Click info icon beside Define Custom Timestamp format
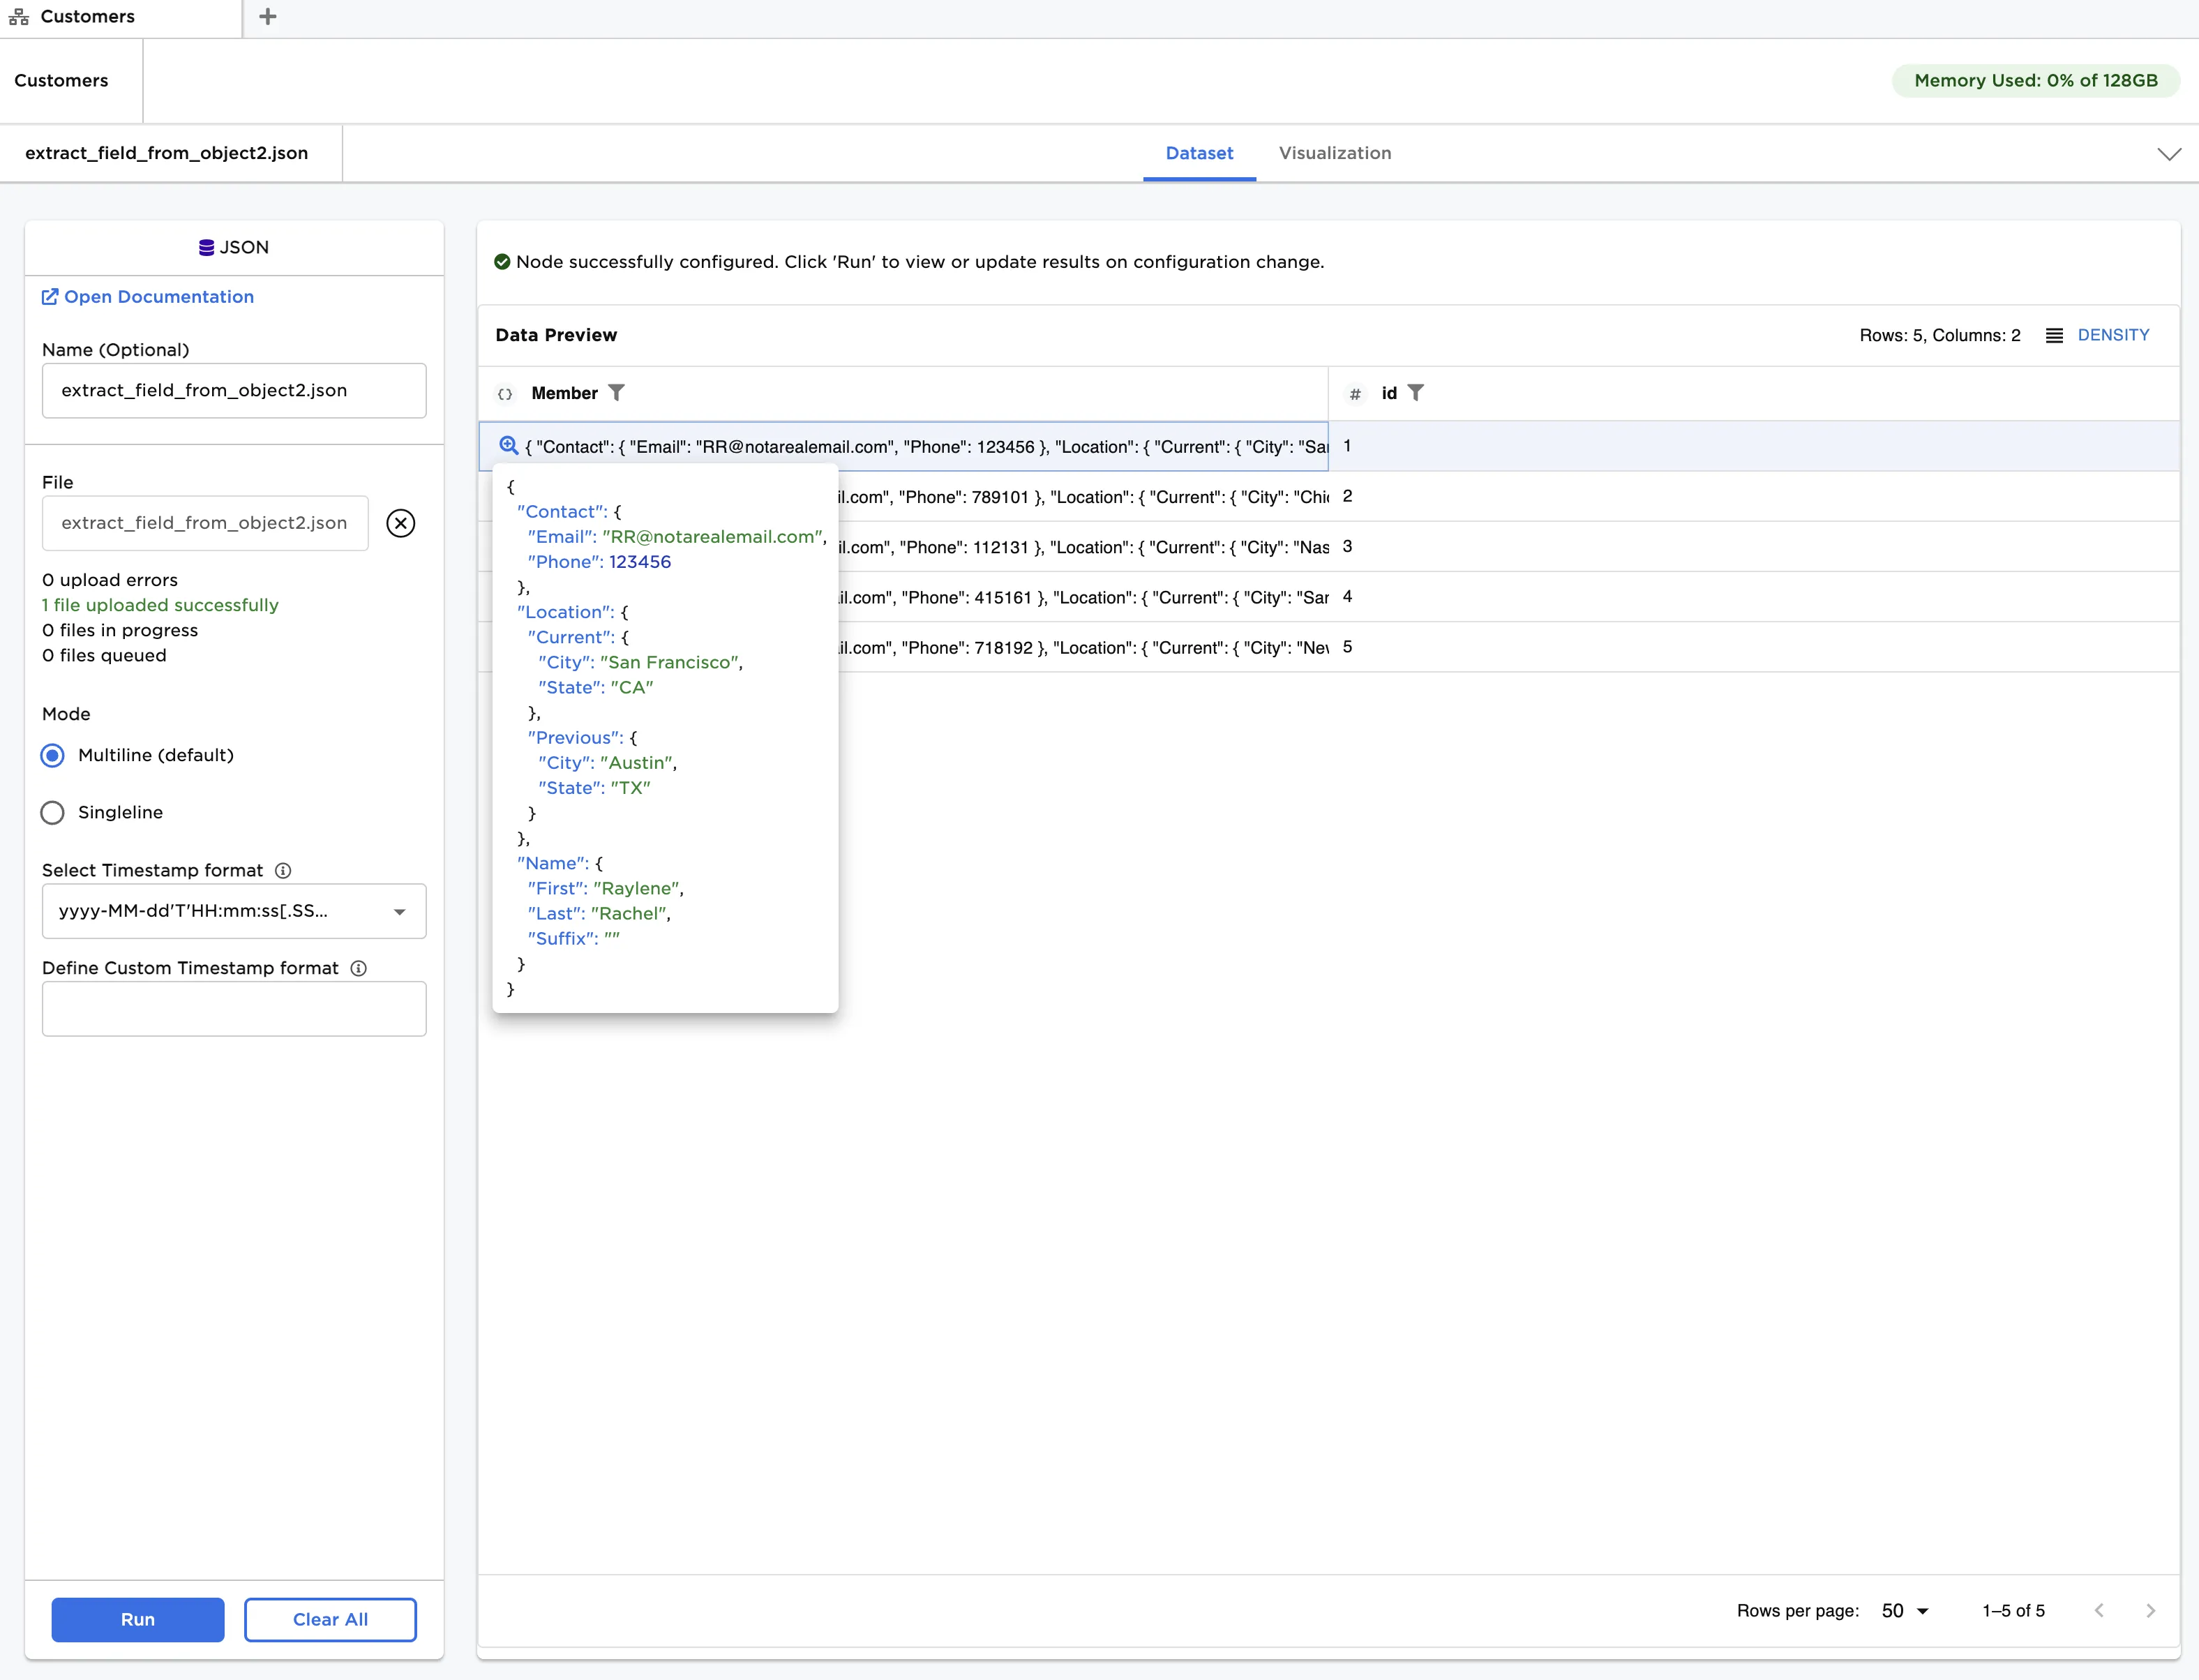Screen dimensions: 2199x1680 point(358,968)
